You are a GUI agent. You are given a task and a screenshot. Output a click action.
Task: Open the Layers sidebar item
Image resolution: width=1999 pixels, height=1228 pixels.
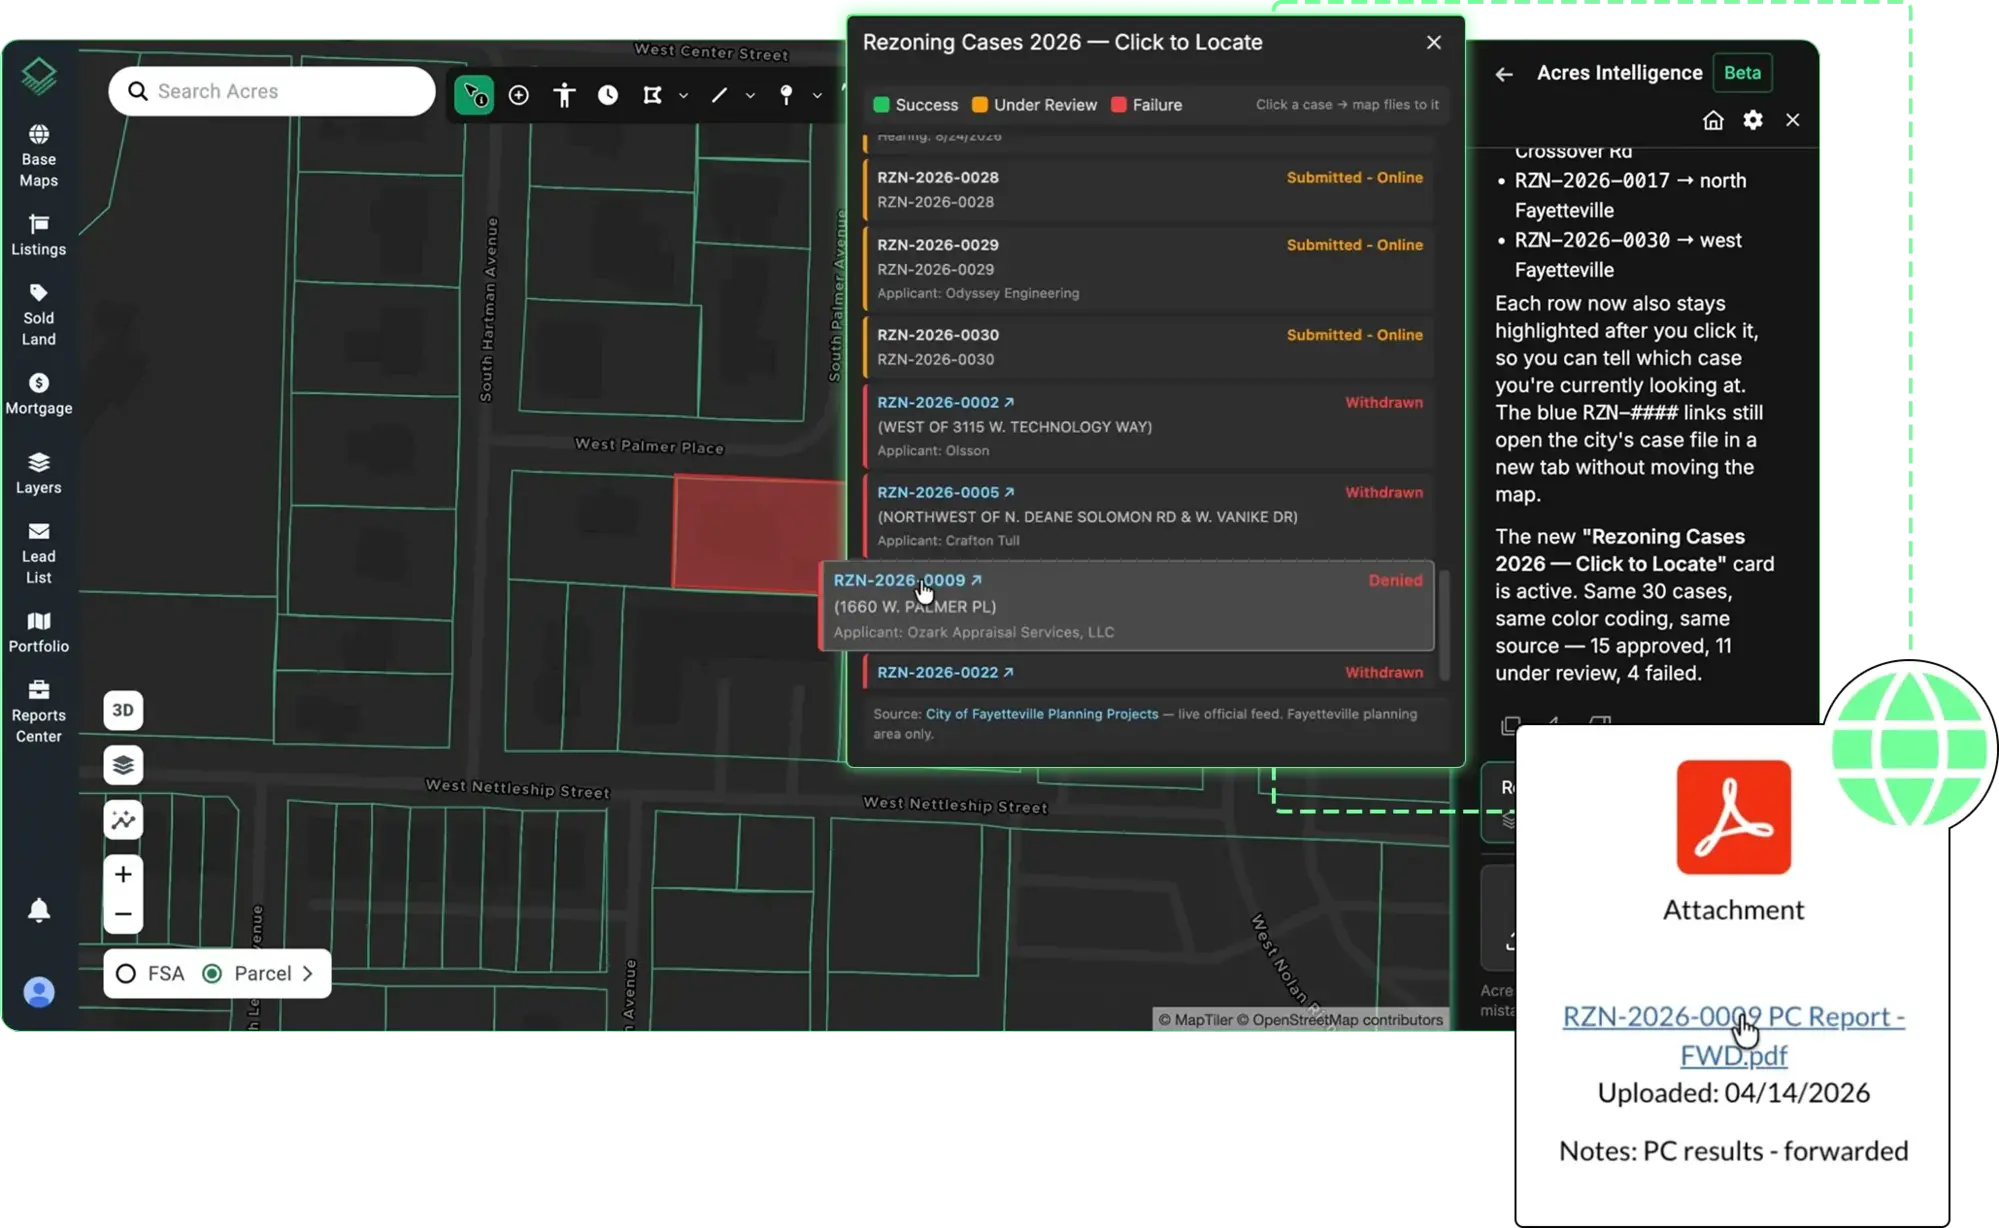tap(39, 474)
